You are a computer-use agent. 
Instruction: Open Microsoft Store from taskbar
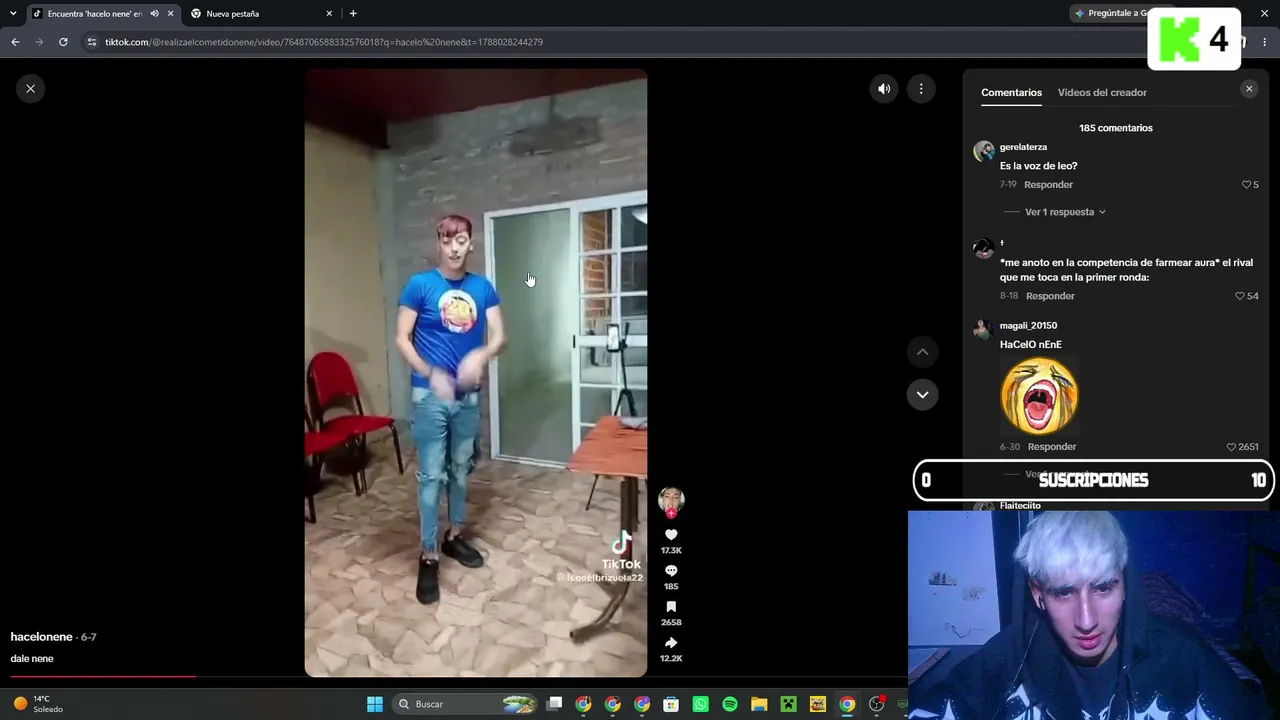coord(671,704)
